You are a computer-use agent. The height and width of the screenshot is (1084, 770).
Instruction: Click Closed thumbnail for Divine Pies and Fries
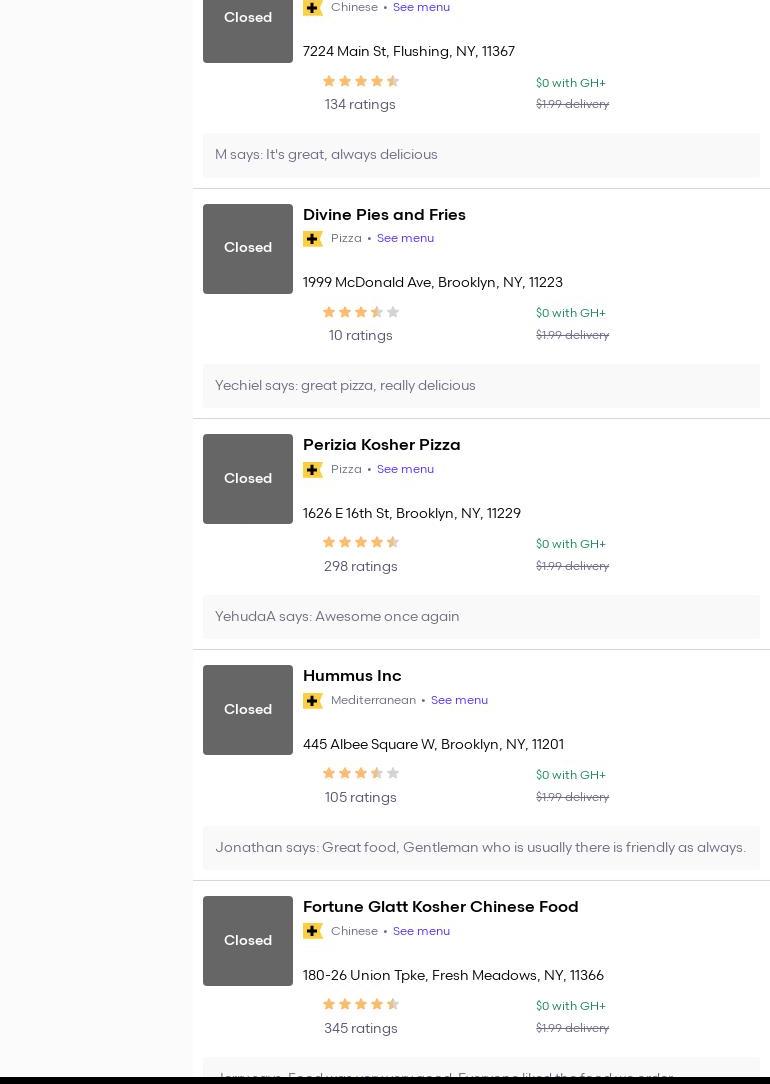click(248, 249)
